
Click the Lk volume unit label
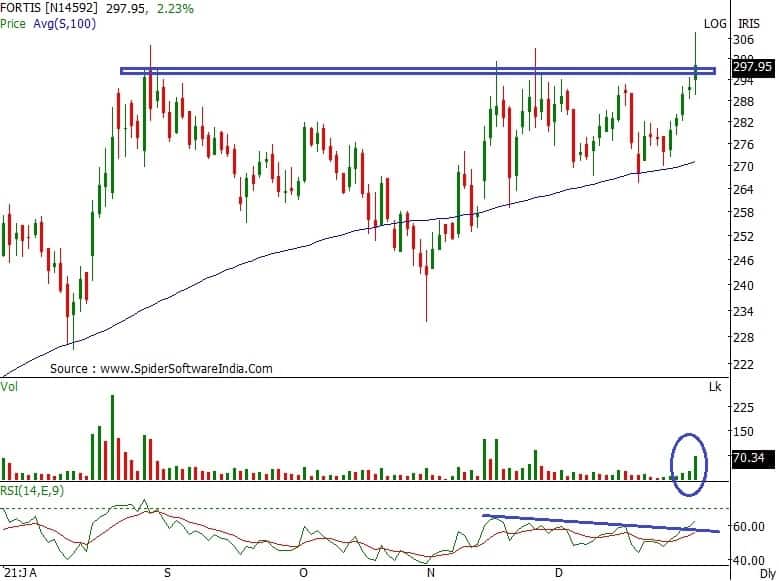click(714, 386)
